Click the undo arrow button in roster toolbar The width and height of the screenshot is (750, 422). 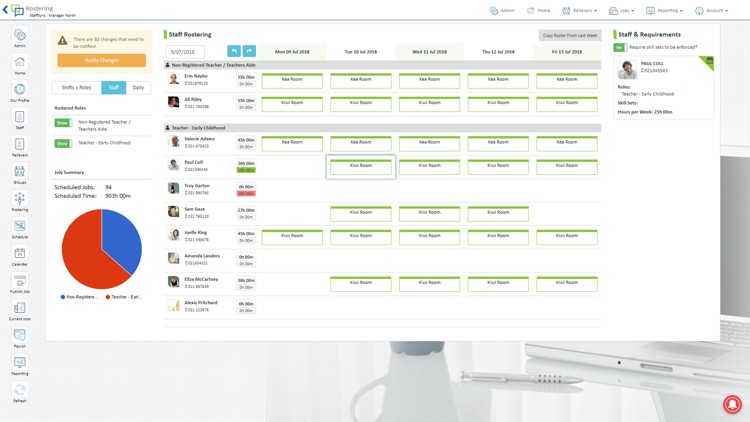234,51
